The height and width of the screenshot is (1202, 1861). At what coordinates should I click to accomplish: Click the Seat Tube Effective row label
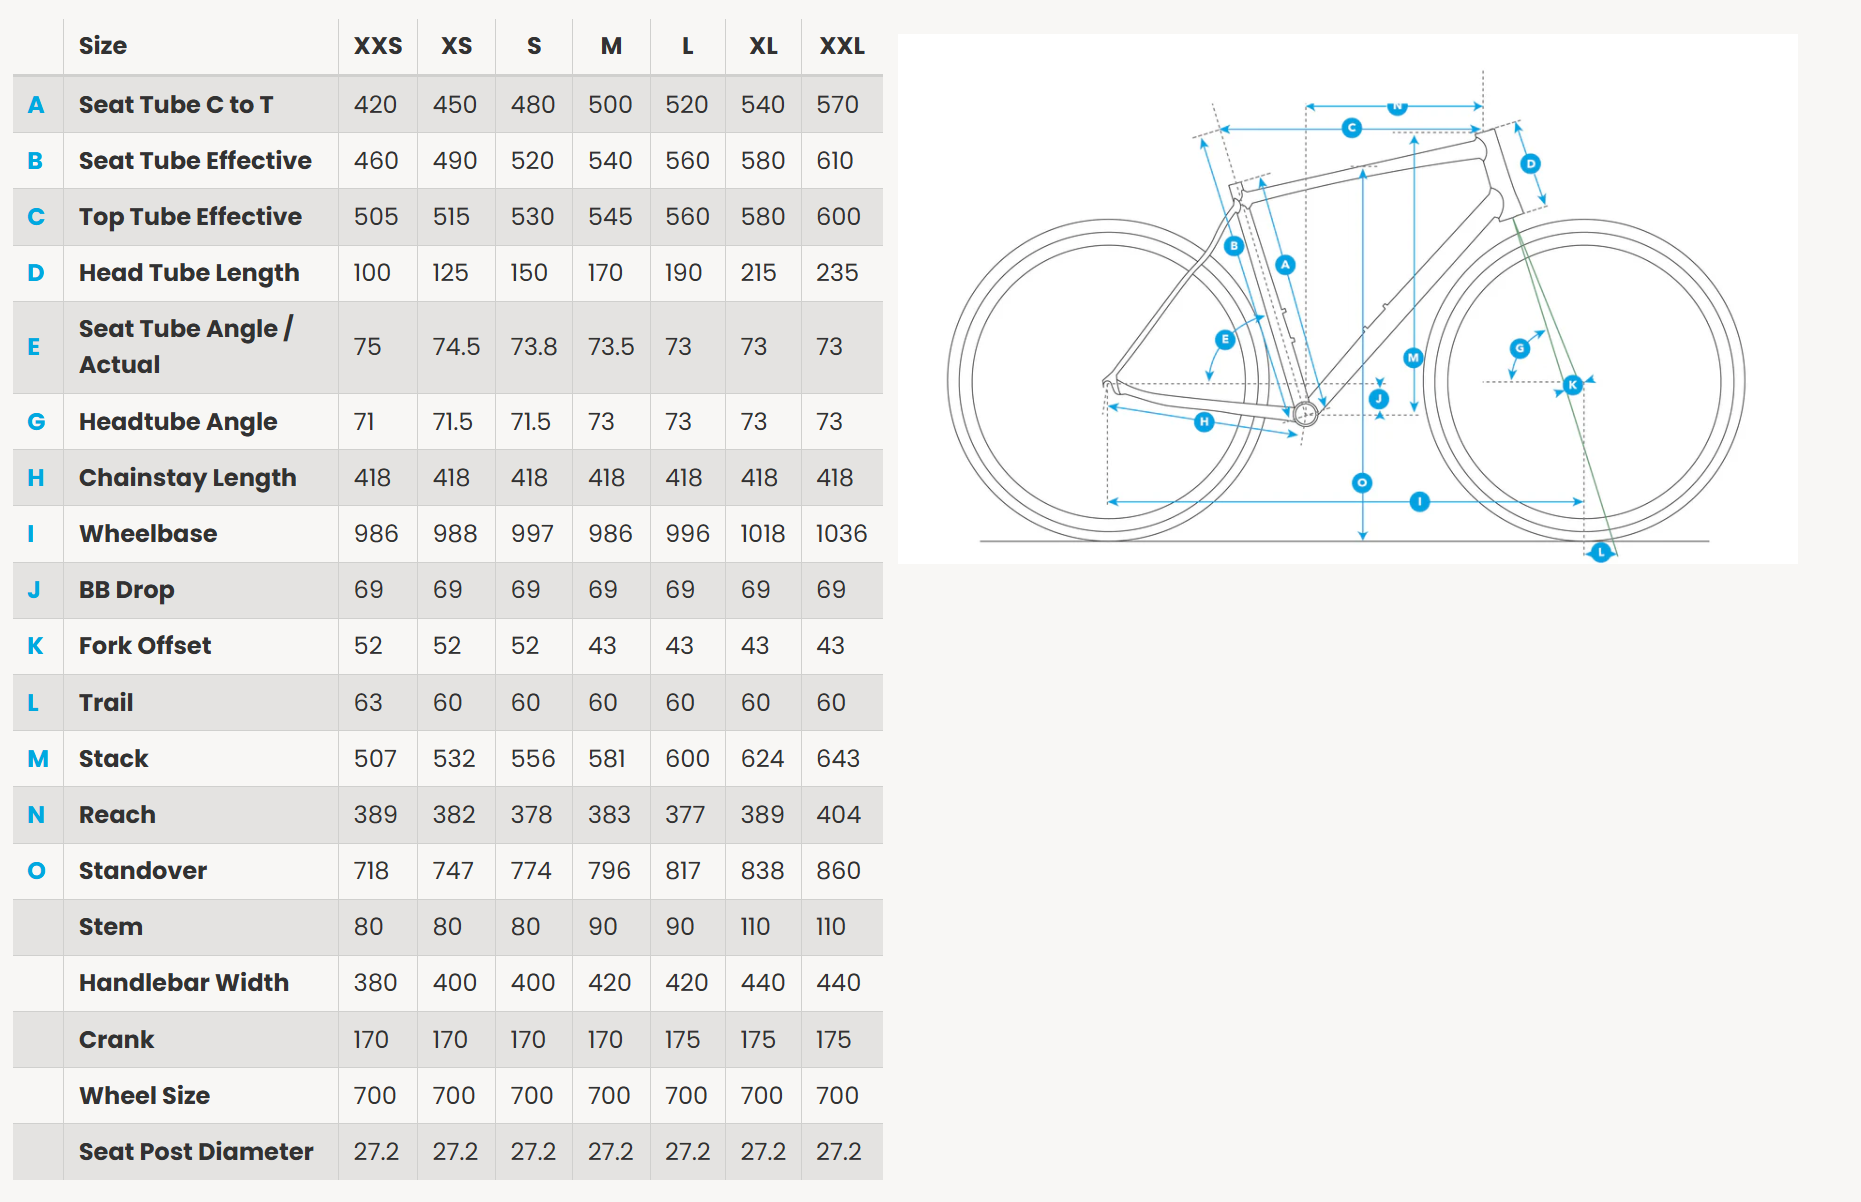pos(195,161)
